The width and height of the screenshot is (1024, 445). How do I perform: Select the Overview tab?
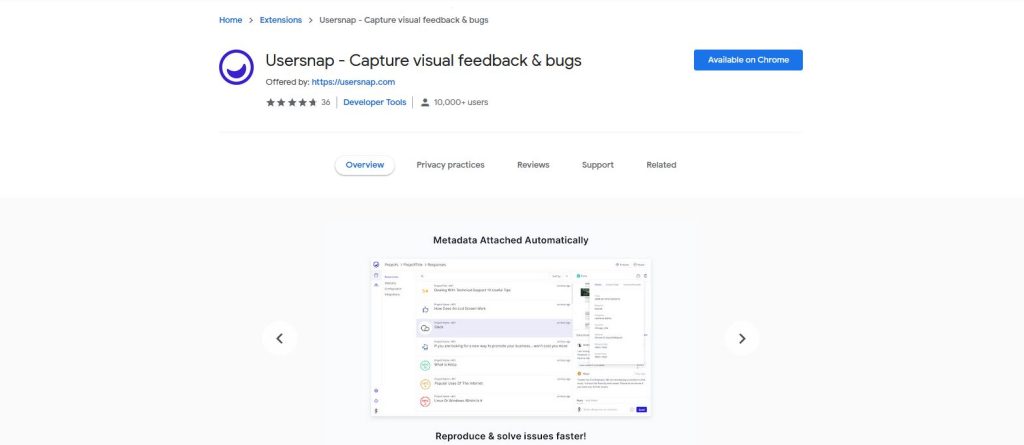[x=364, y=165]
